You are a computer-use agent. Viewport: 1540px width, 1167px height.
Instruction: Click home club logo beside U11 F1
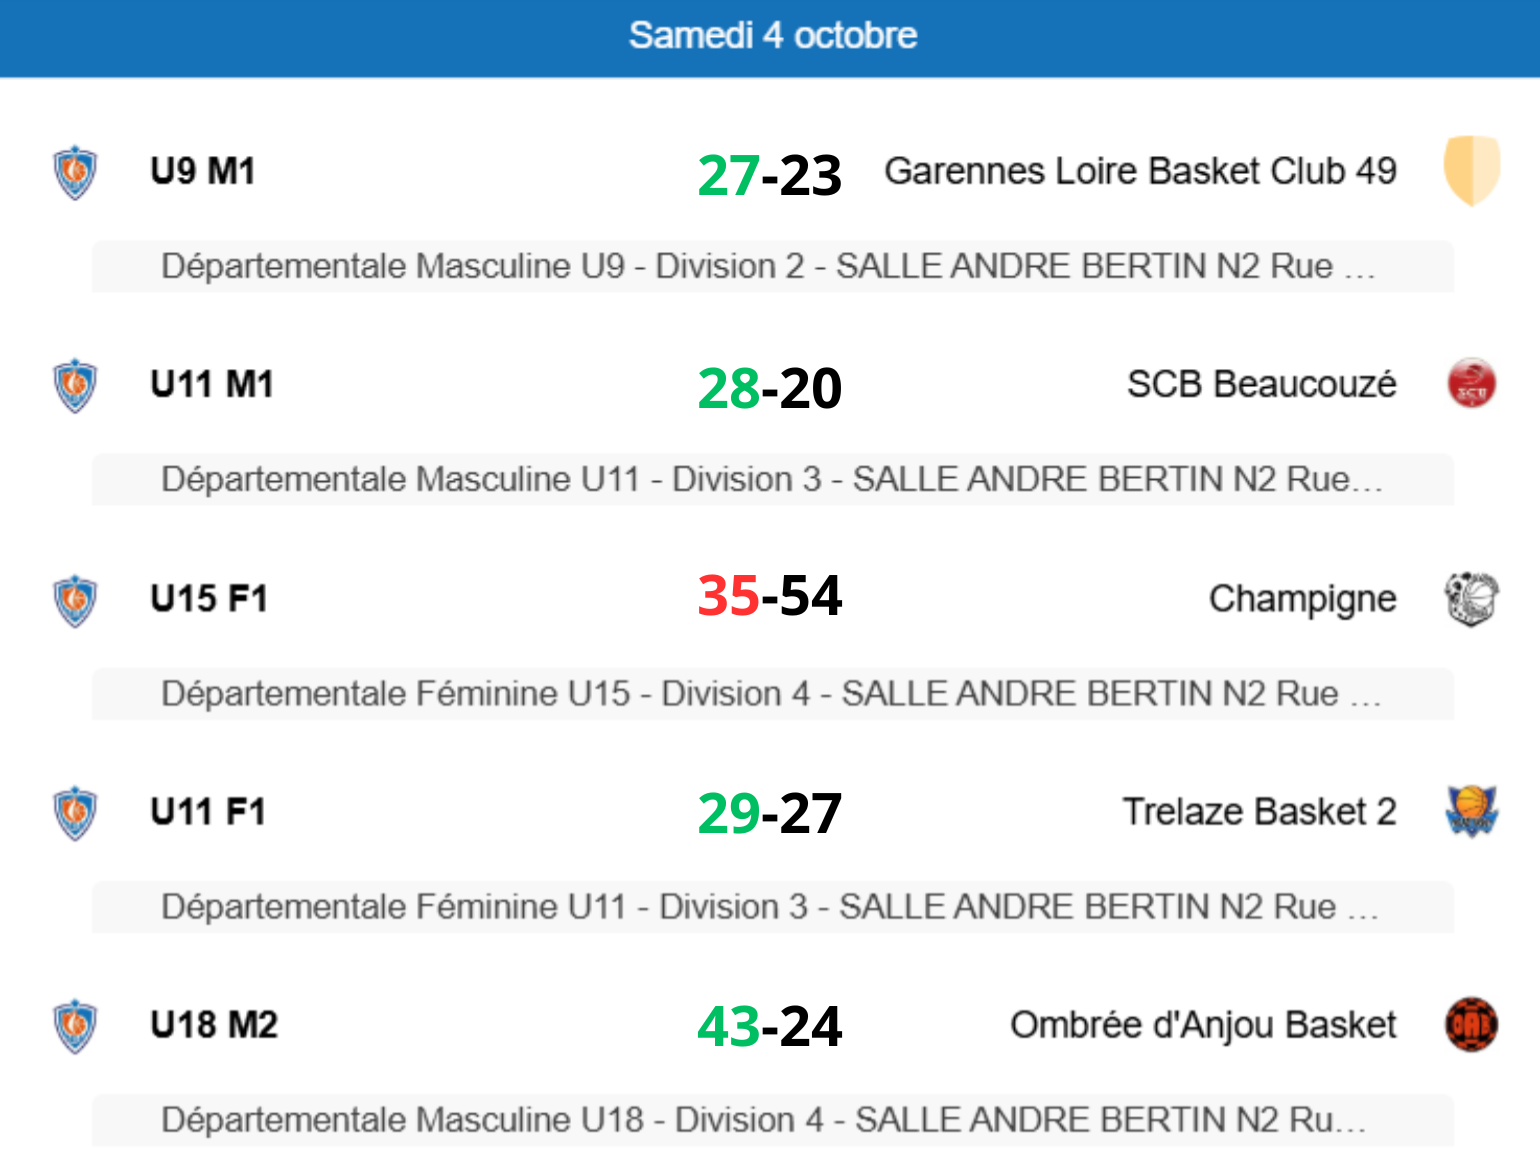click(x=75, y=813)
